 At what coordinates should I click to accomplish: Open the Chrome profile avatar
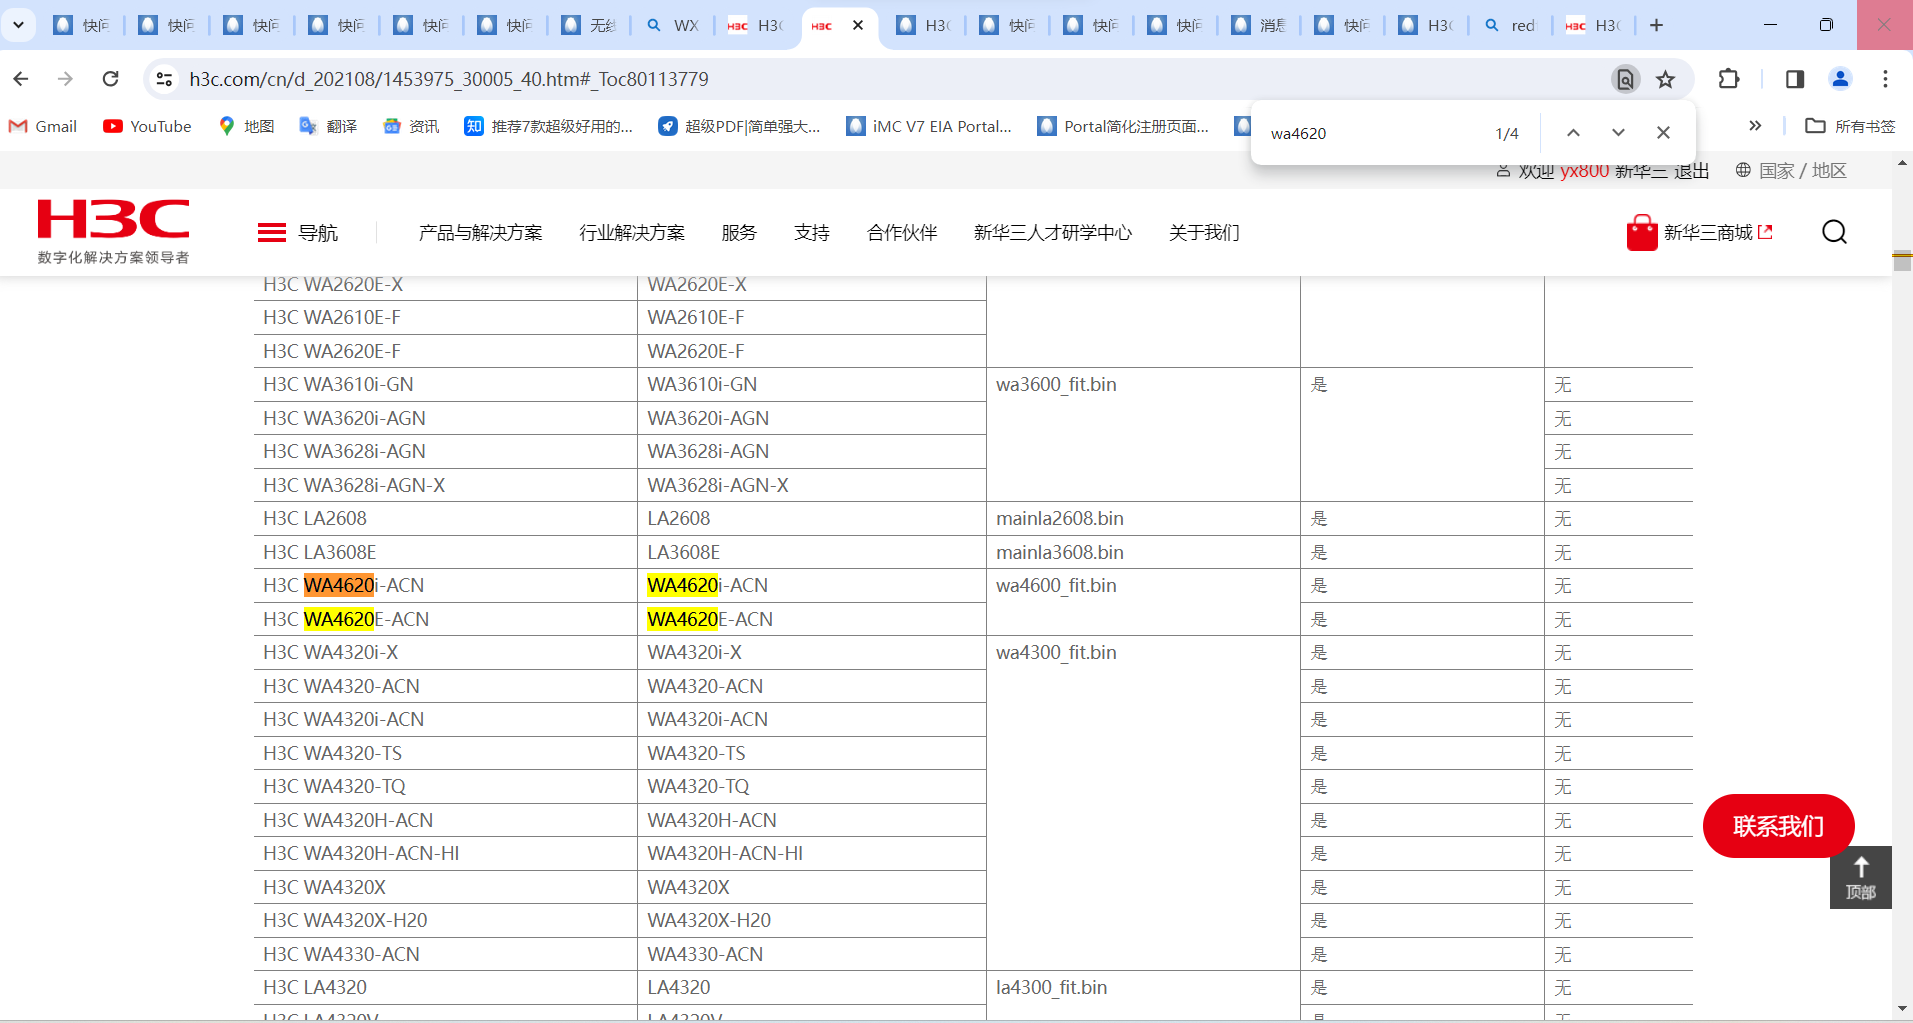click(x=1840, y=79)
